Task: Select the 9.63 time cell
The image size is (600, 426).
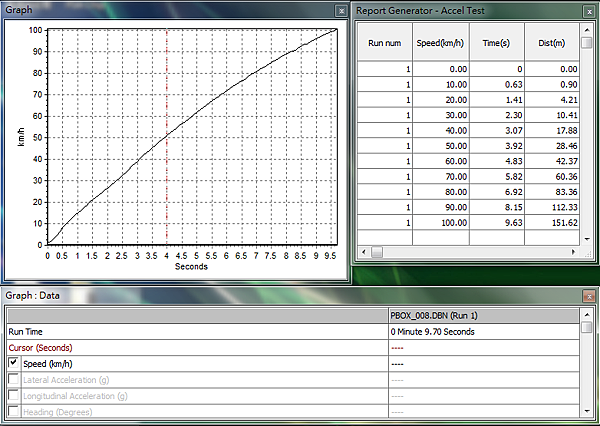Action: click(x=497, y=222)
